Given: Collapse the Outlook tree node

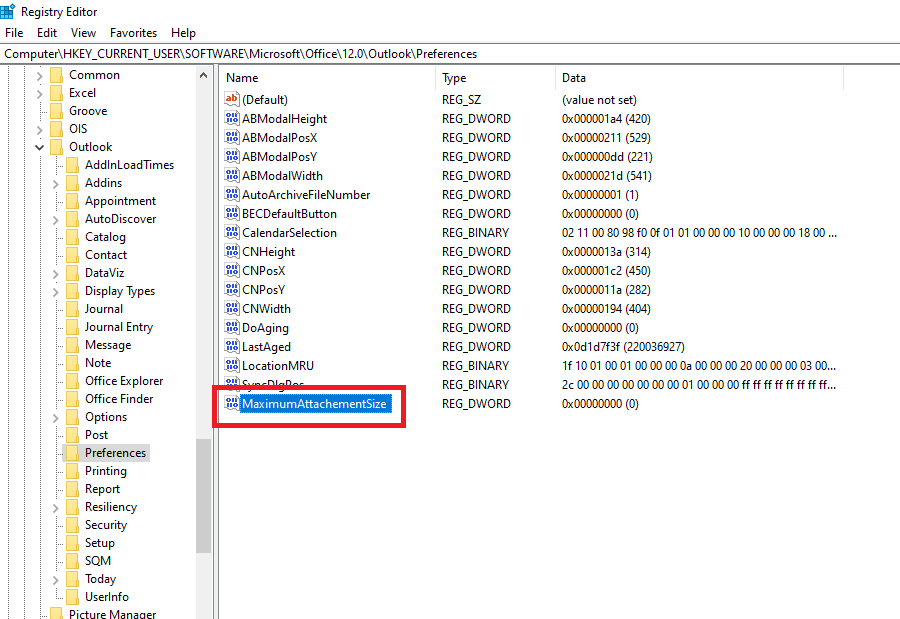Looking at the screenshot, I should pos(41,147).
